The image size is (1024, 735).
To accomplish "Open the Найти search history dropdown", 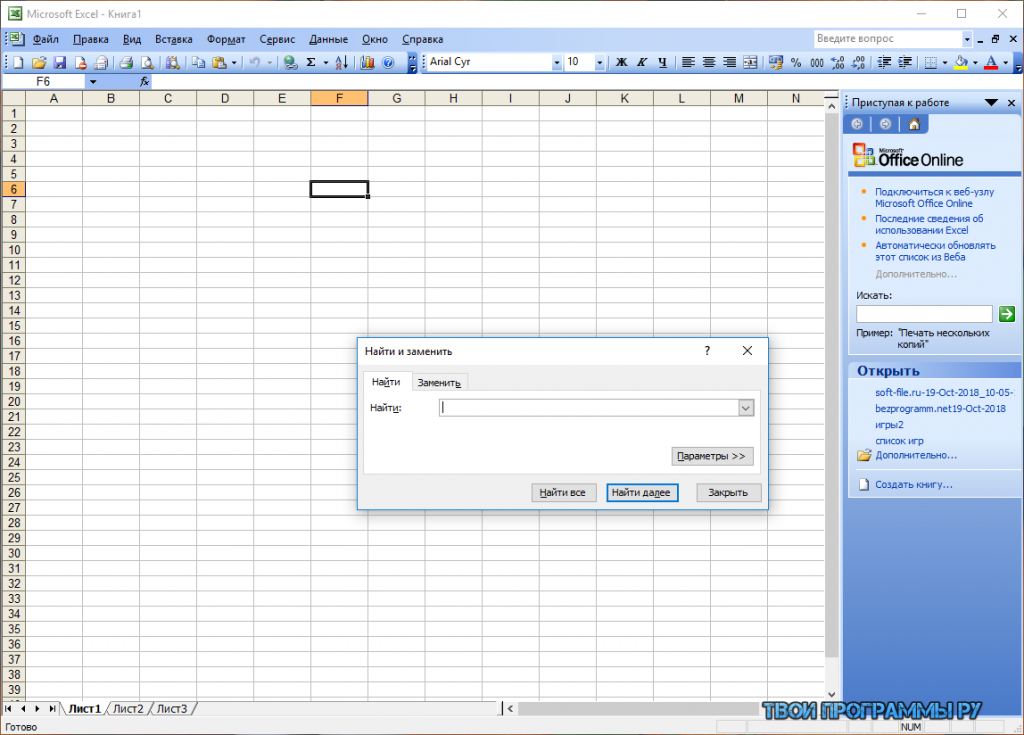I will tap(746, 408).
